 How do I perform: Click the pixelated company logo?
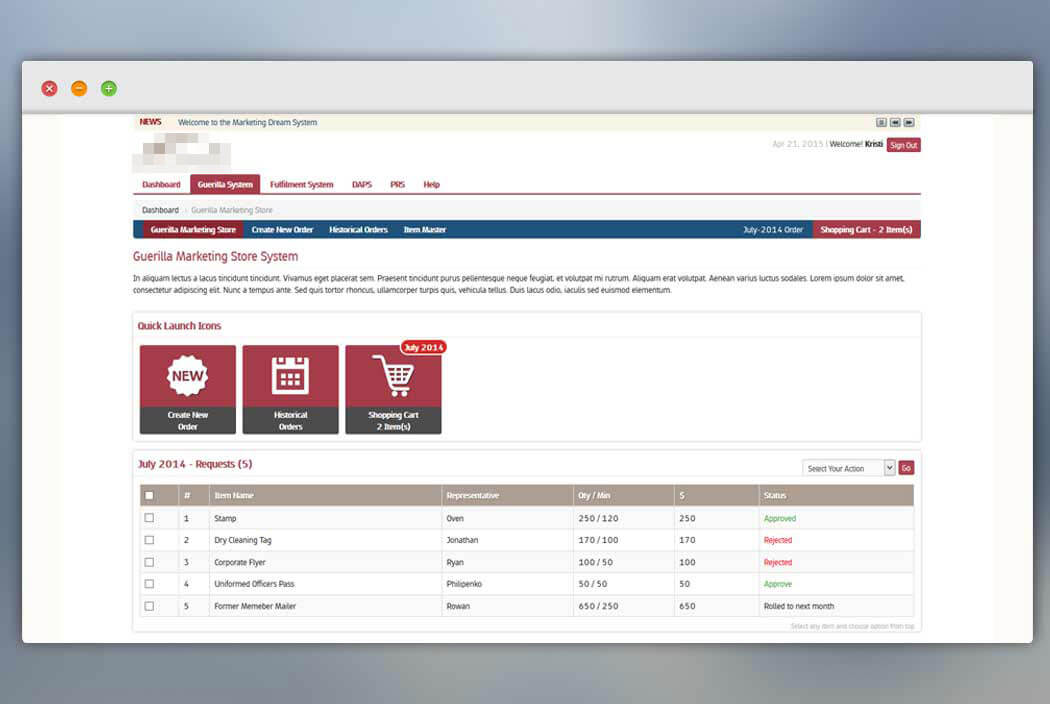[182, 152]
